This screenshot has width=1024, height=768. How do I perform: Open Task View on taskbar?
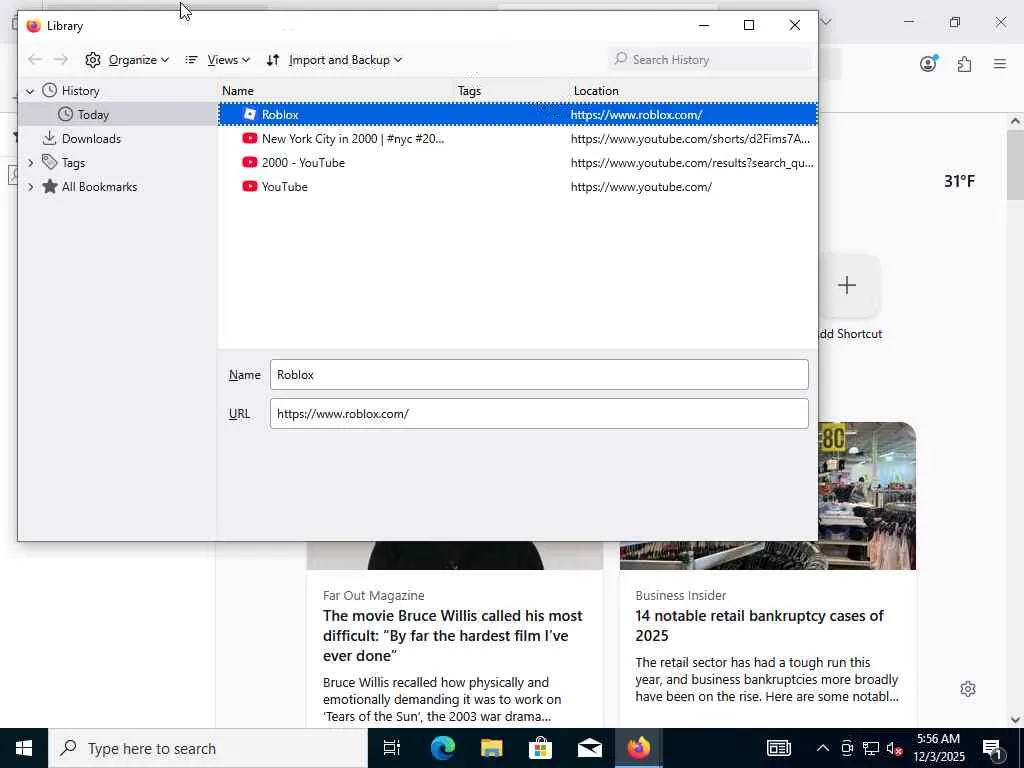(x=392, y=748)
